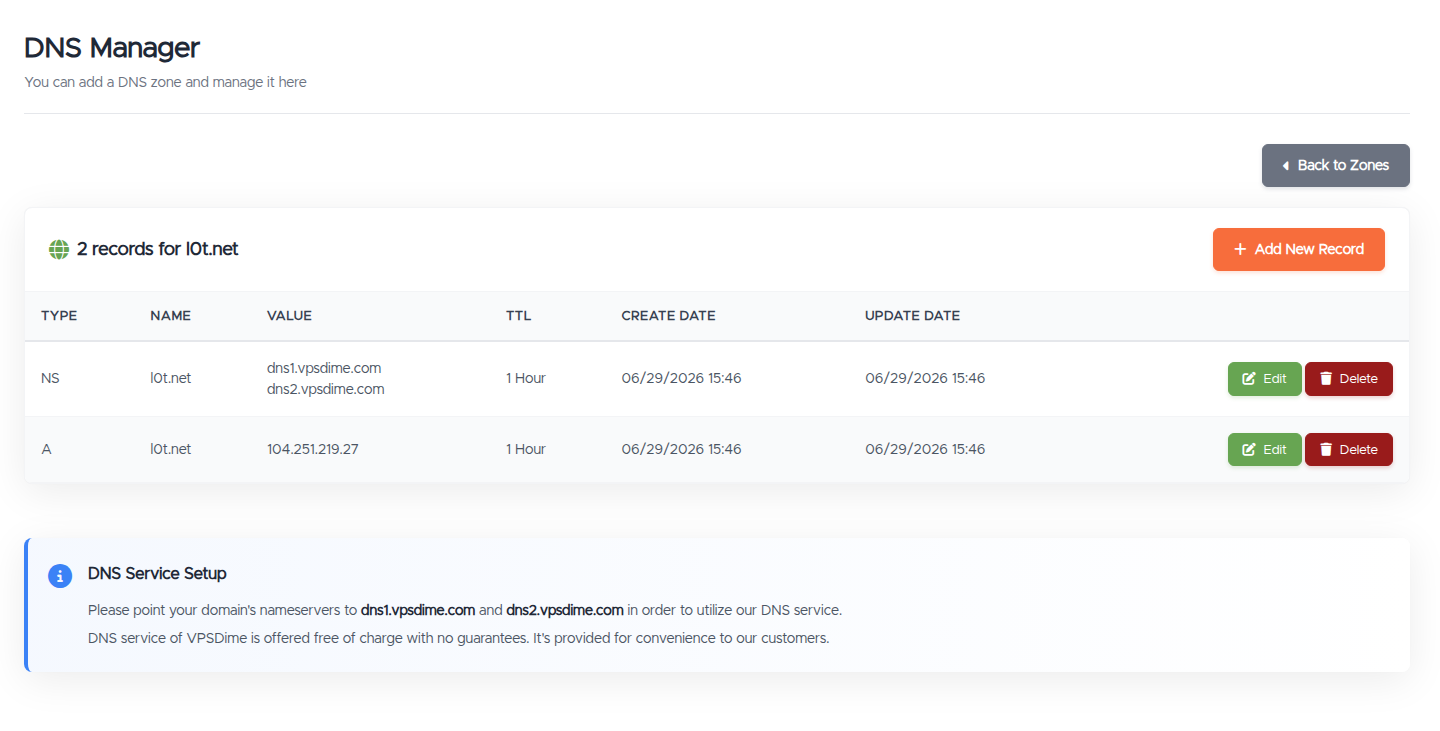Click the UPDATE DATE column header
This screenshot has height=731, width=1440.
click(912, 316)
